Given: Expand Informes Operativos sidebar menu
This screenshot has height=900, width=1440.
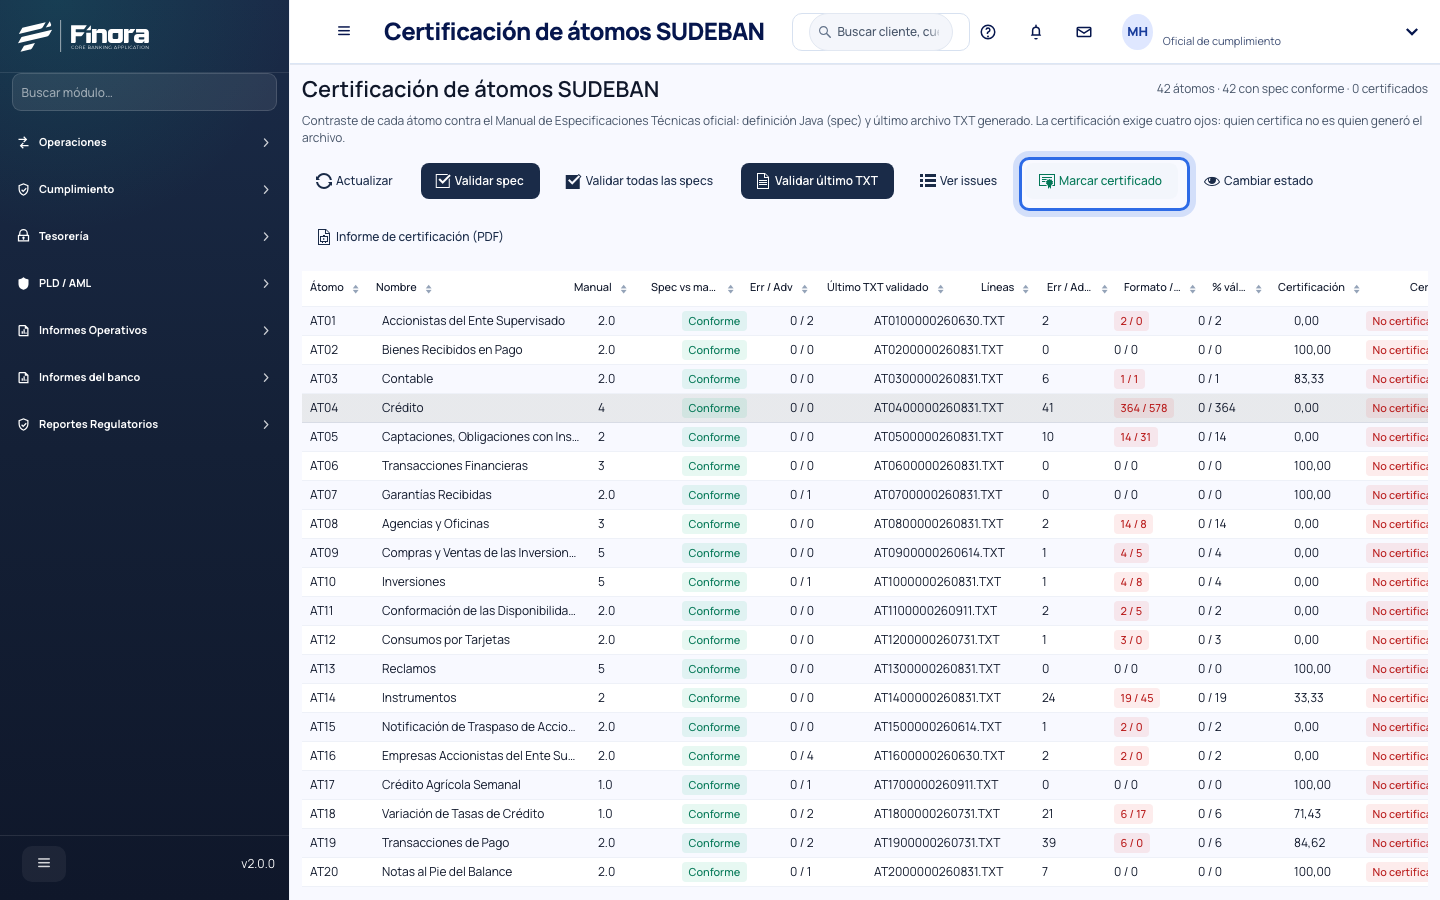Looking at the screenshot, I should tap(144, 330).
